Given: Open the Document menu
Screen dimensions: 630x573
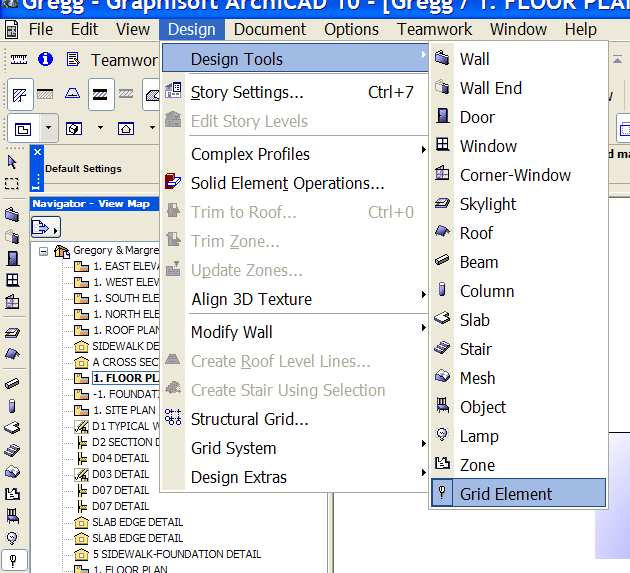Looking at the screenshot, I should coord(270,29).
